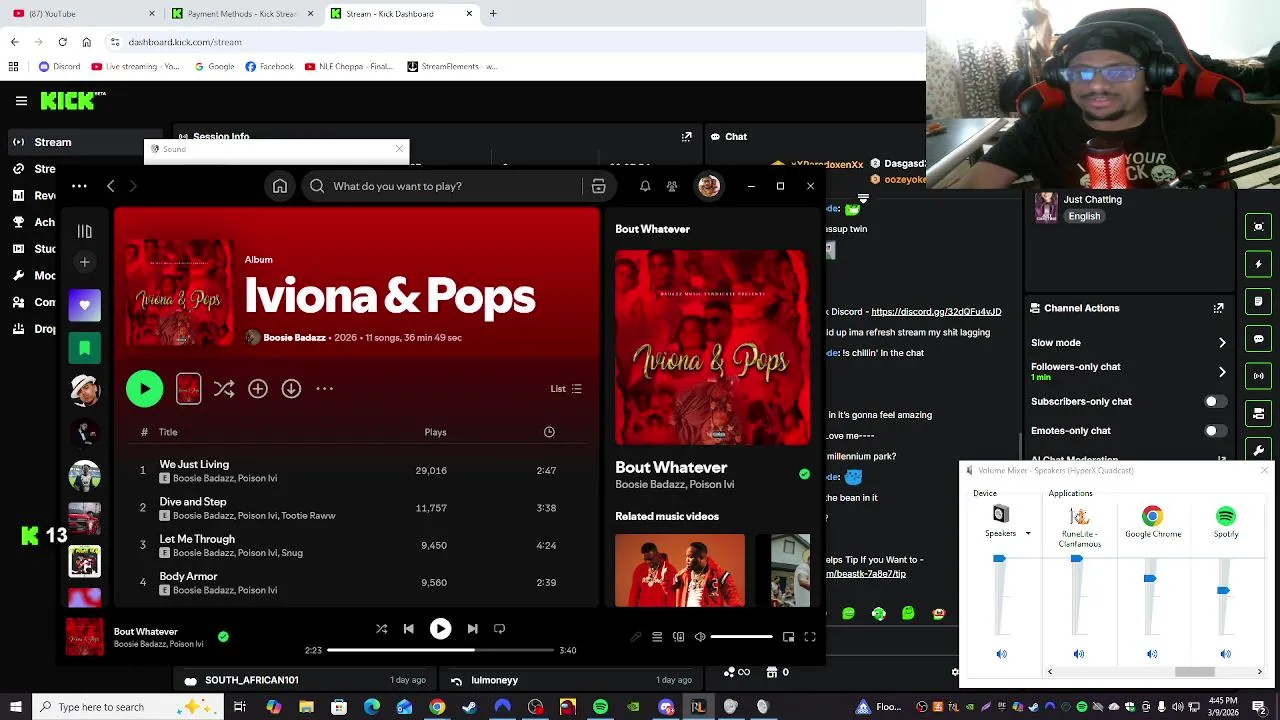
Task: Open StreamElements bookmark
Action: pos(452,67)
